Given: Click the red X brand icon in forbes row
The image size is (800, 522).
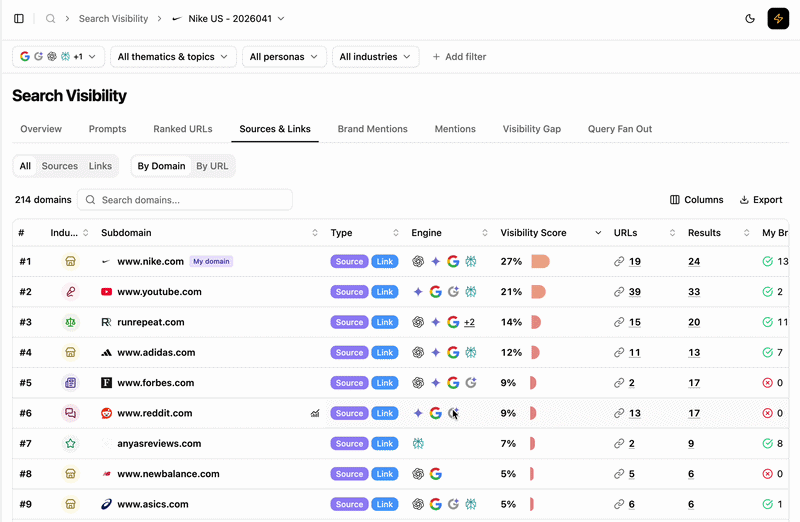Looking at the screenshot, I should click(x=767, y=383).
